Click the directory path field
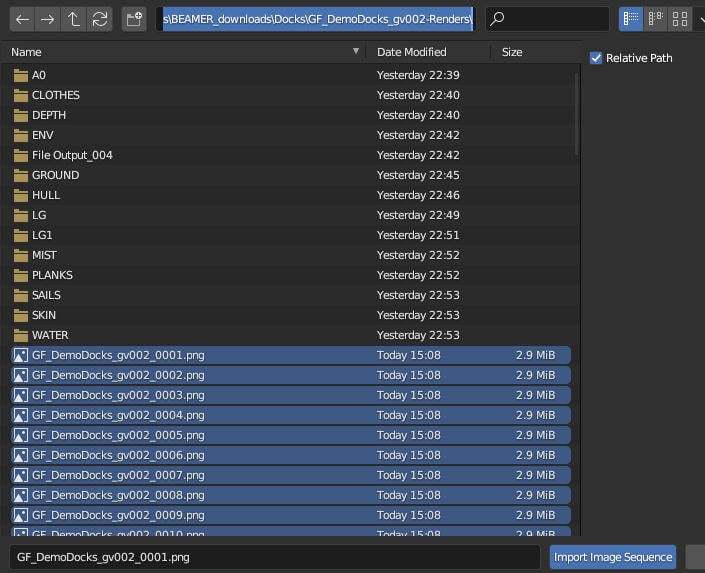Screen dimensions: 705x573 [x=317, y=19]
